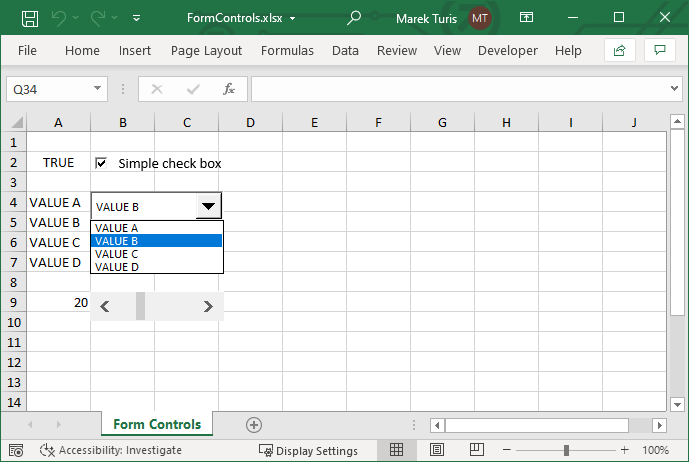This screenshot has height=462, width=689.
Task: Click Accessibility: Investigate in status bar
Action: click(111, 450)
